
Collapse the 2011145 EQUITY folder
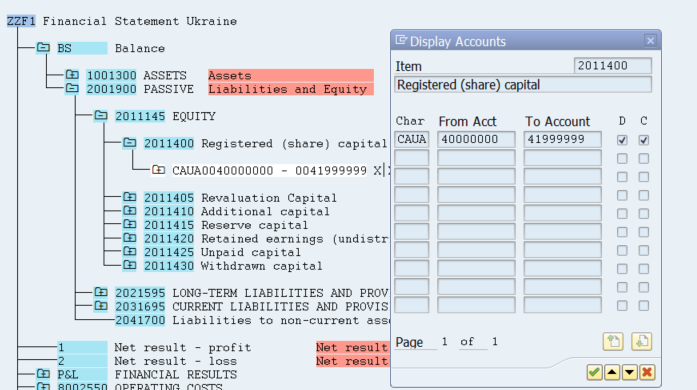pyautogui.click(x=101, y=116)
